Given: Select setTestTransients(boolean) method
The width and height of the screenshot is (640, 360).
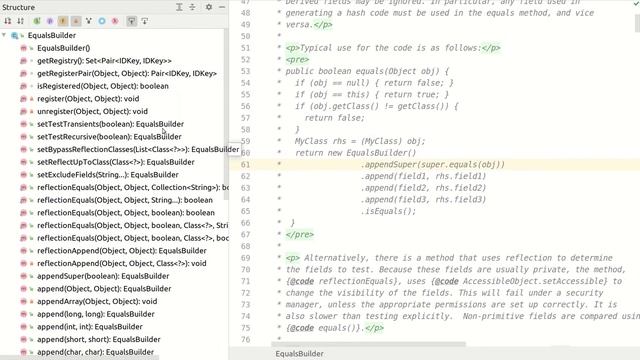Looking at the screenshot, I should [110, 124].
